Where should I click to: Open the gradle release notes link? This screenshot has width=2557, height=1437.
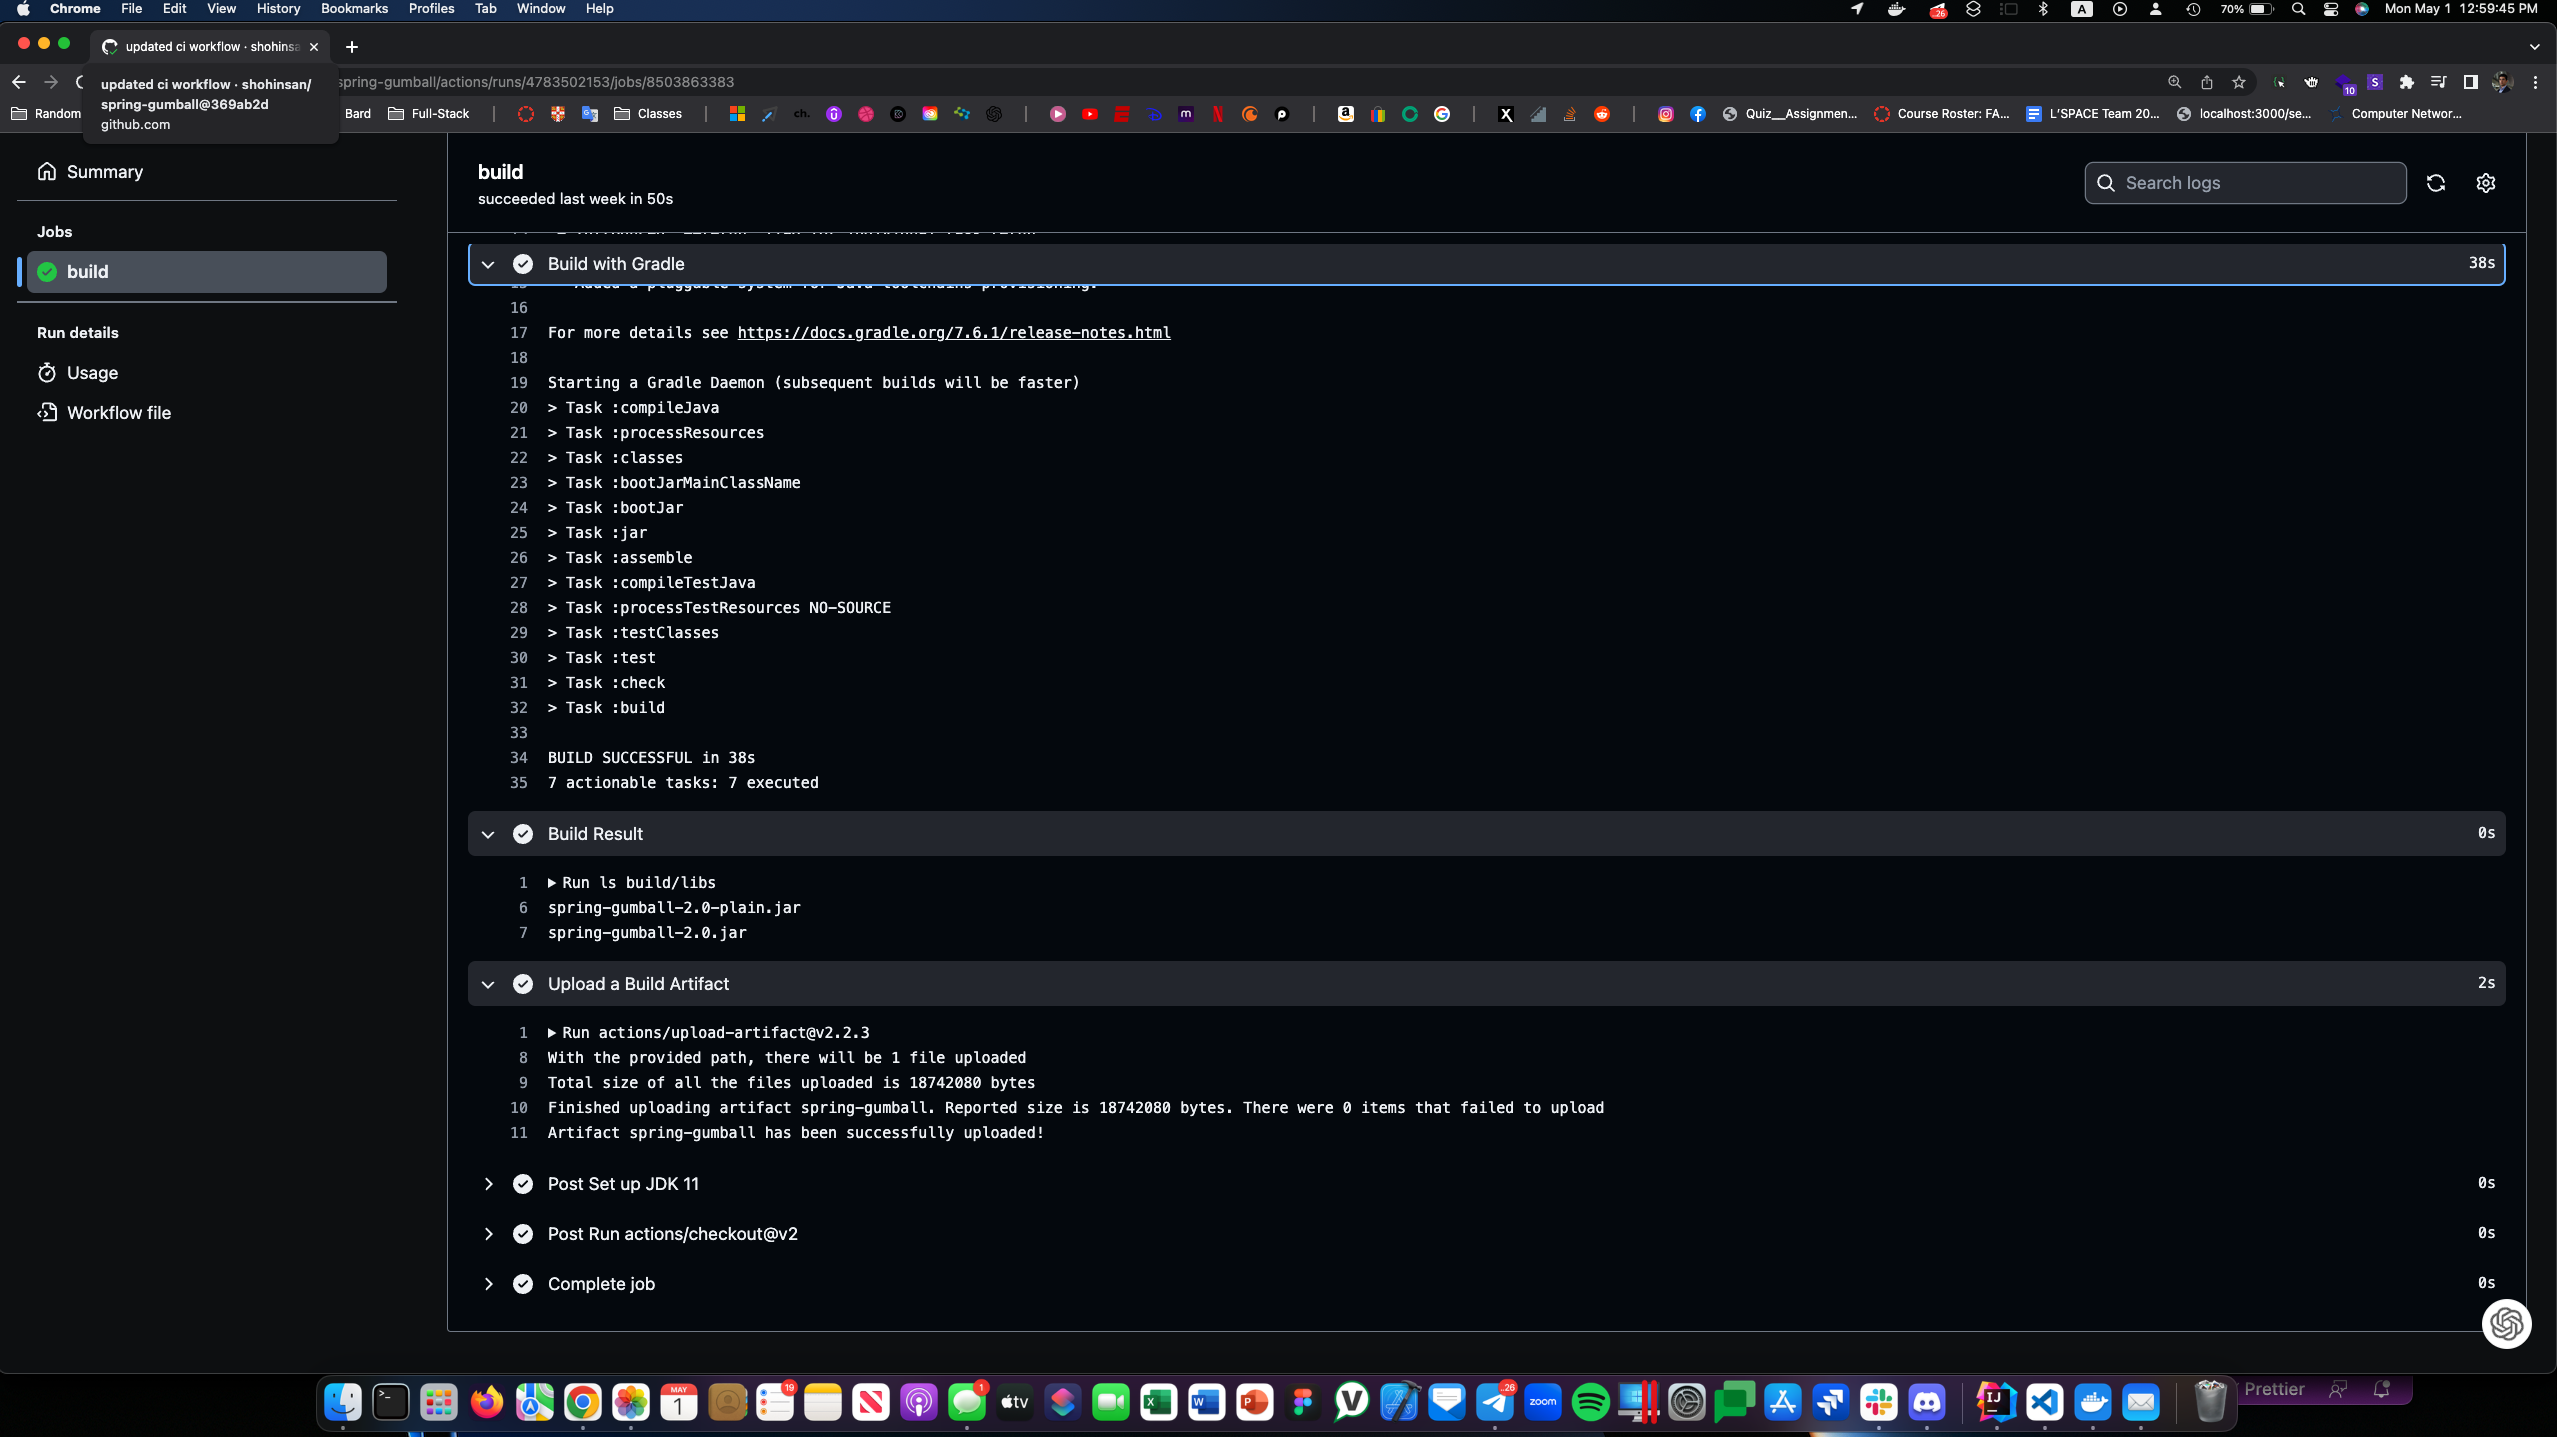click(x=954, y=332)
